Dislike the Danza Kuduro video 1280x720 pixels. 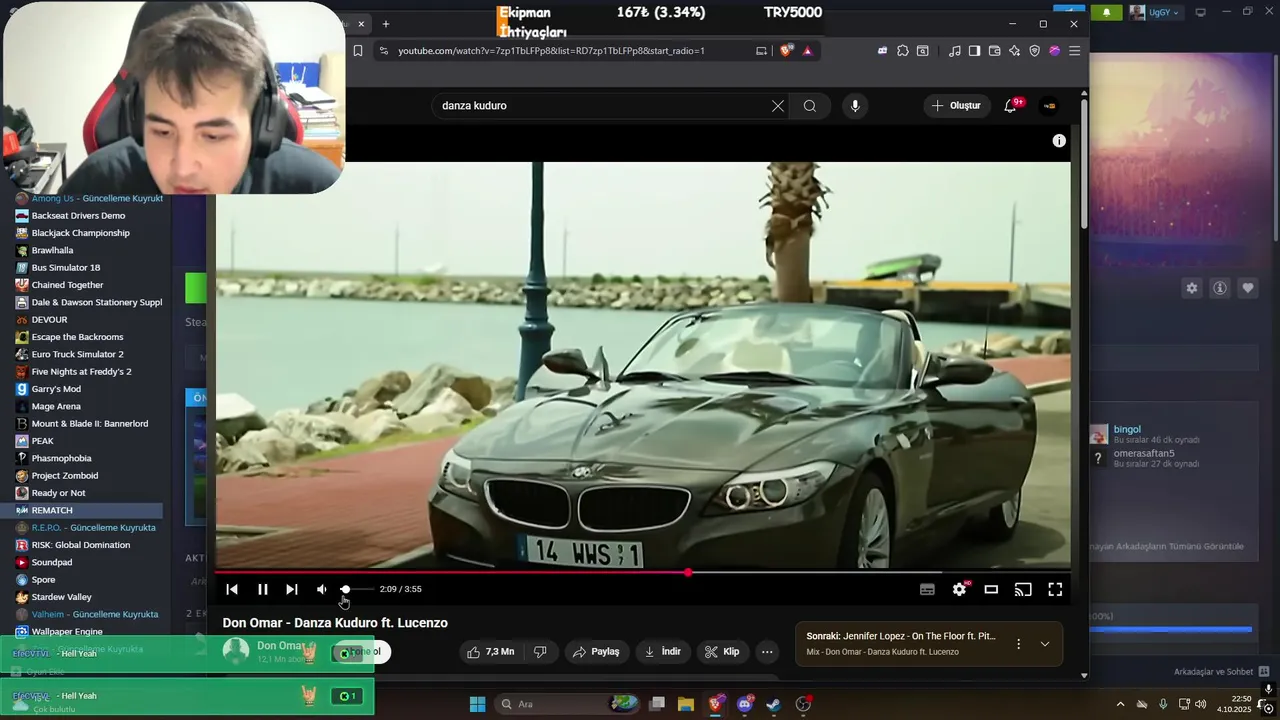pos(540,652)
